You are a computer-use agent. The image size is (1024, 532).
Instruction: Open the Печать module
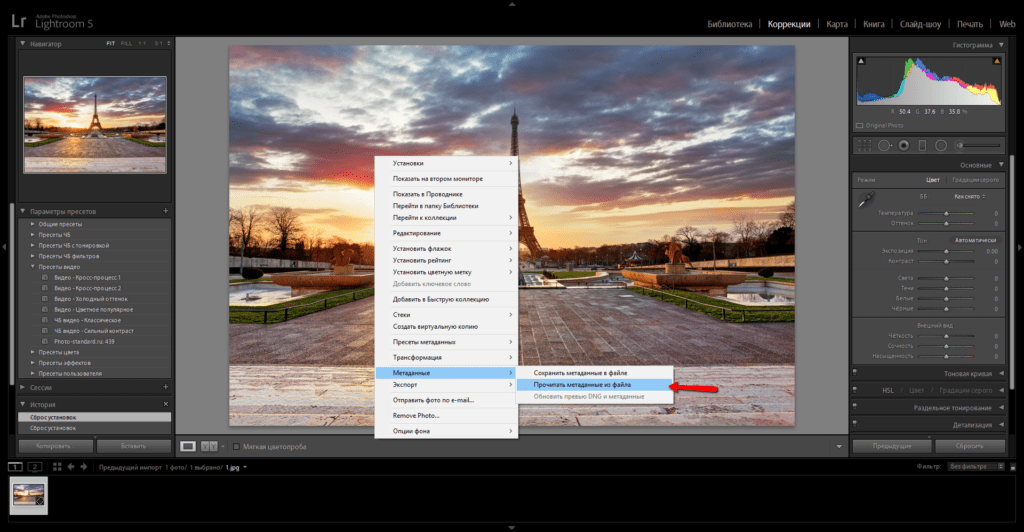tap(970, 24)
